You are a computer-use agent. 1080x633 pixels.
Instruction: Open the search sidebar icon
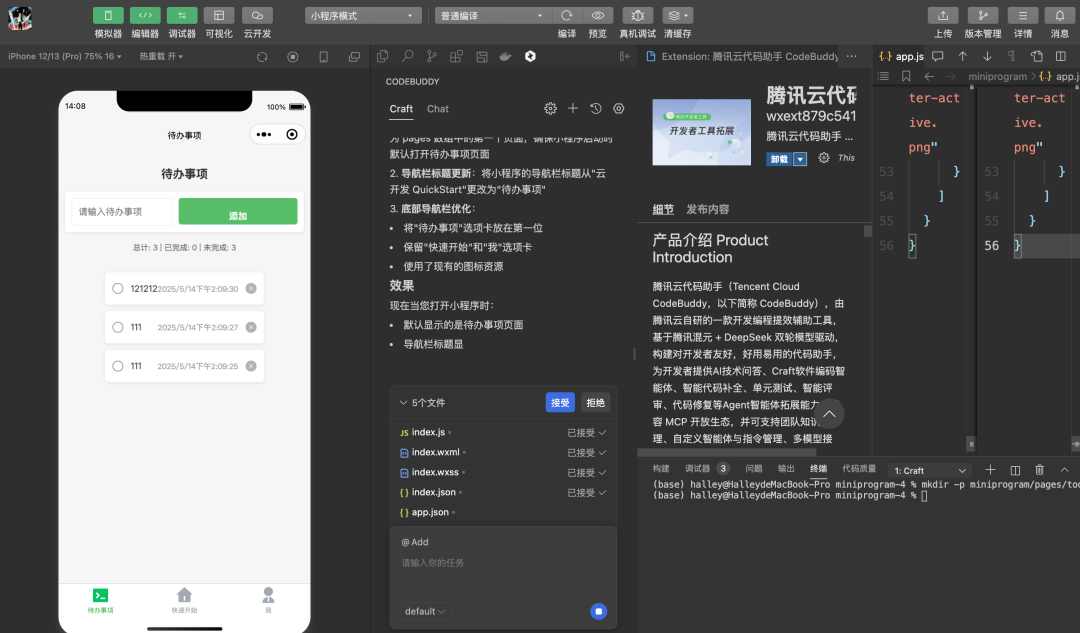tap(408, 56)
